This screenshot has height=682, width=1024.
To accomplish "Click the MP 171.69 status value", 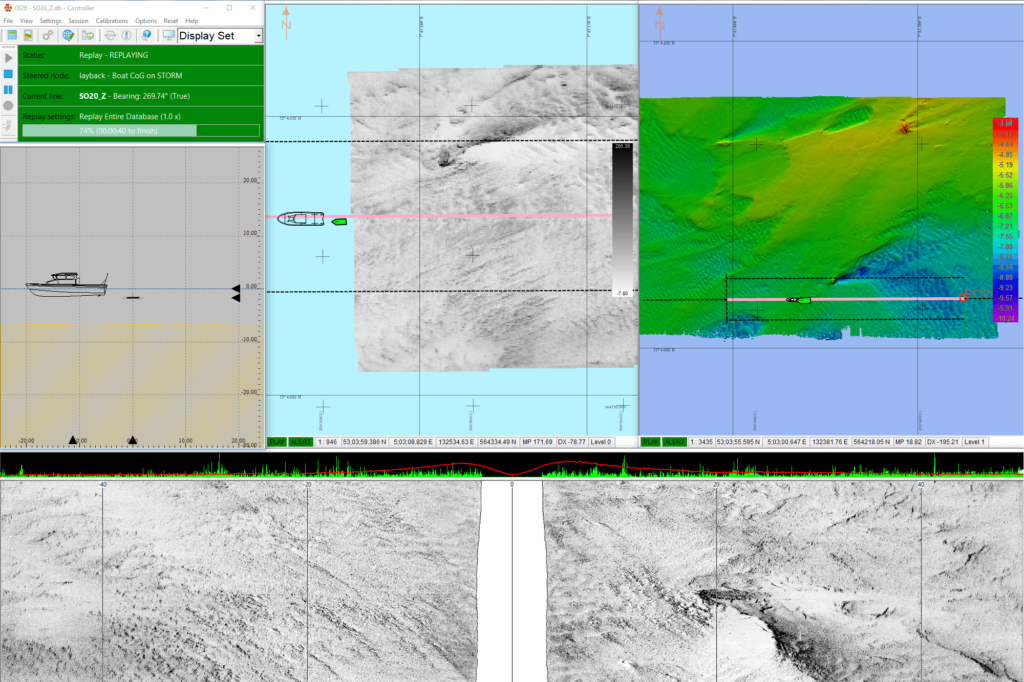I will 537,442.
